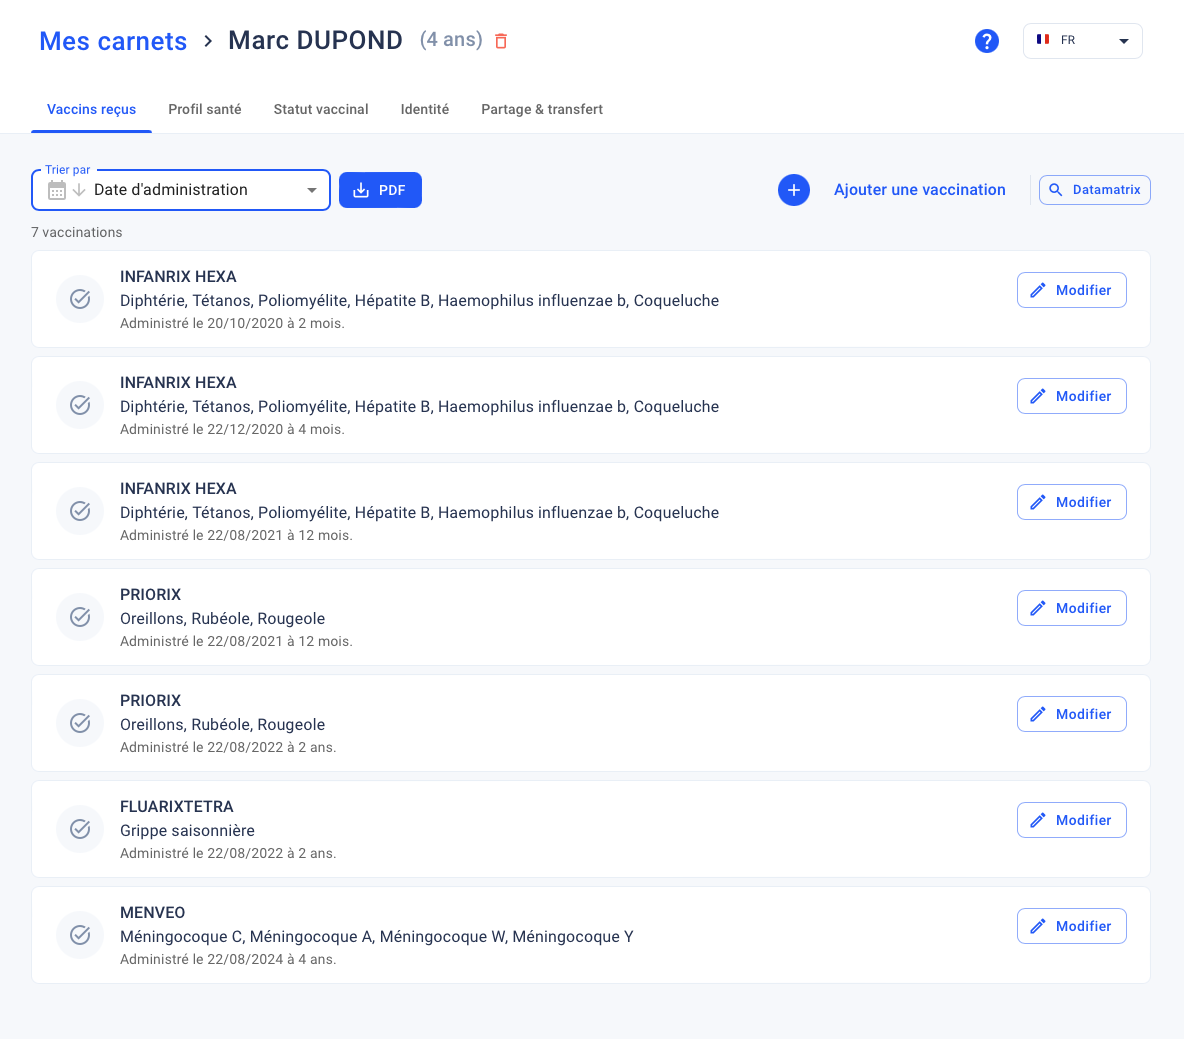Screen dimensions: 1184x1039
Task: Modify the MENVEO vaccination
Action: tap(1071, 926)
